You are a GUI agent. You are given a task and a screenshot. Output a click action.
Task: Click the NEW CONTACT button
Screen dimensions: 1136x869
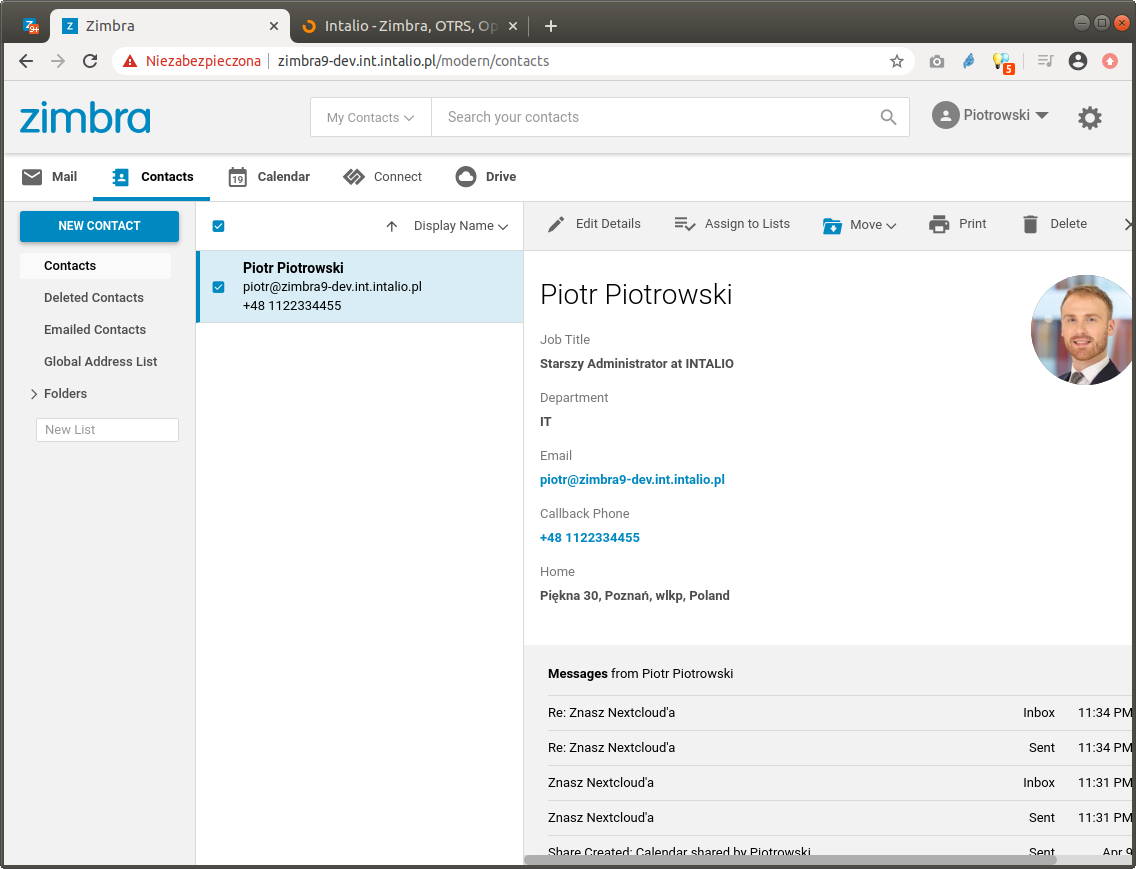coord(99,226)
